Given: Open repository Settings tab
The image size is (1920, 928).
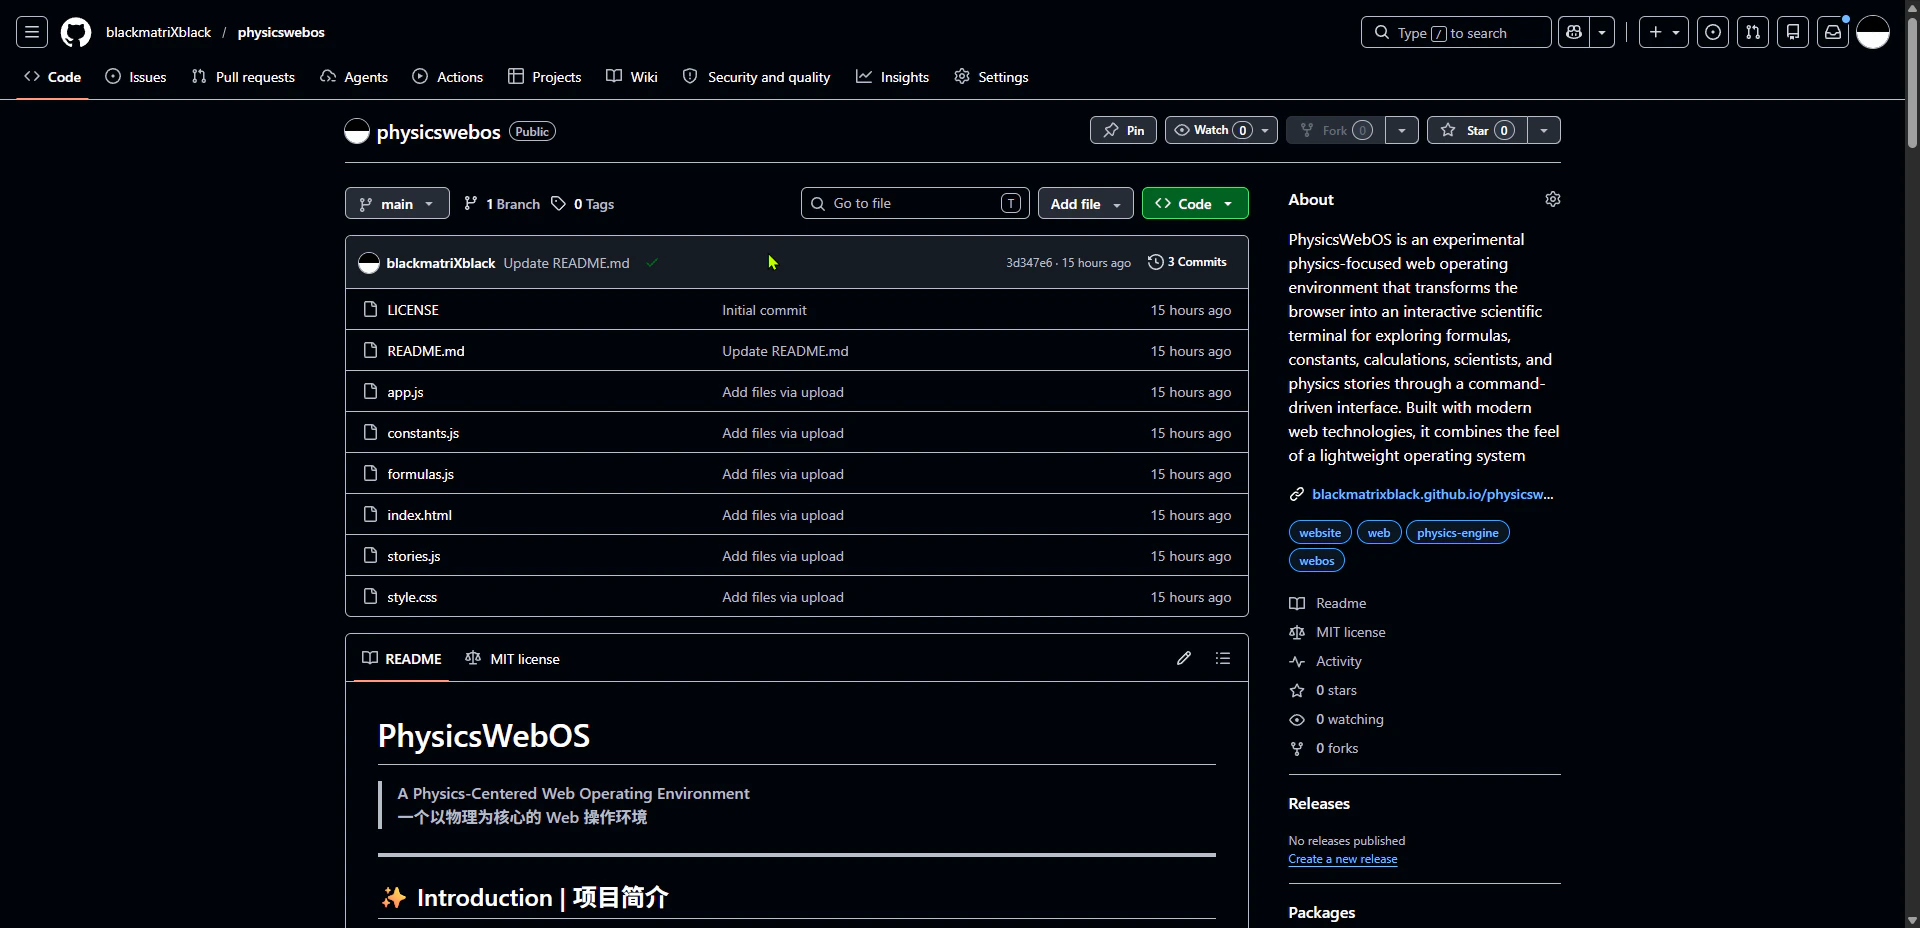Looking at the screenshot, I should (991, 77).
